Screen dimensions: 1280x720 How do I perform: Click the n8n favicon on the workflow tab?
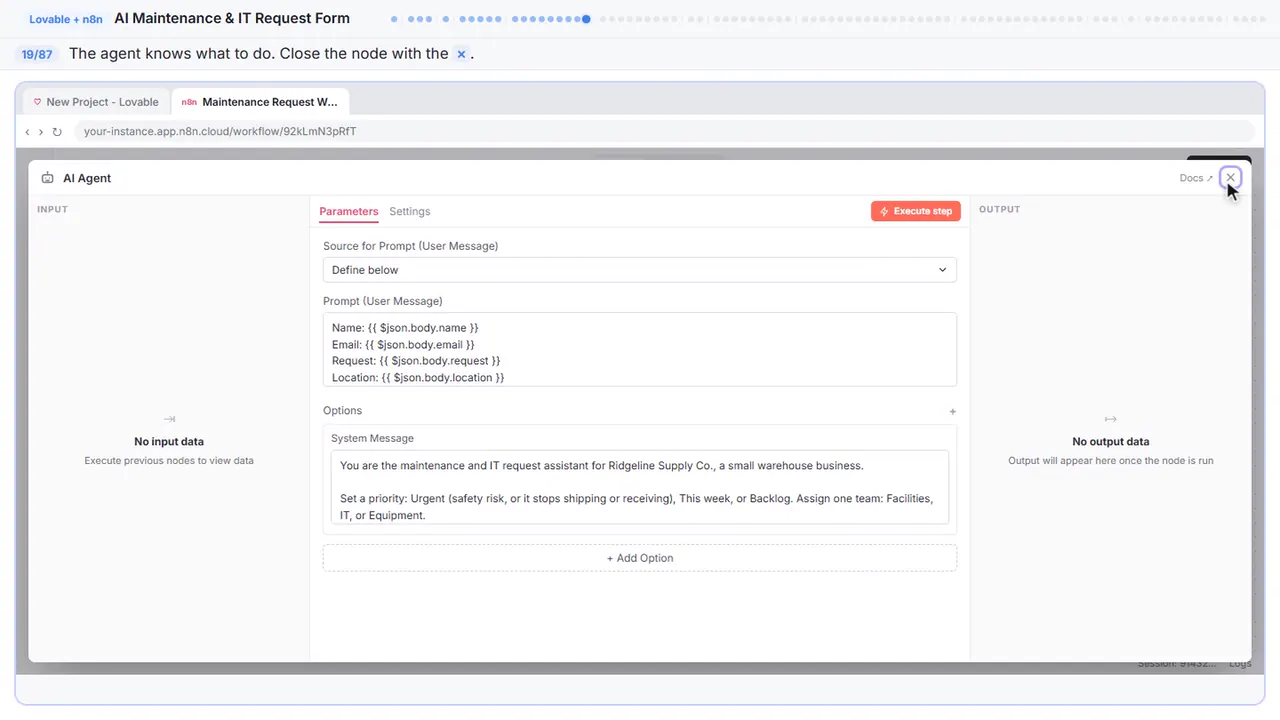pos(189,102)
